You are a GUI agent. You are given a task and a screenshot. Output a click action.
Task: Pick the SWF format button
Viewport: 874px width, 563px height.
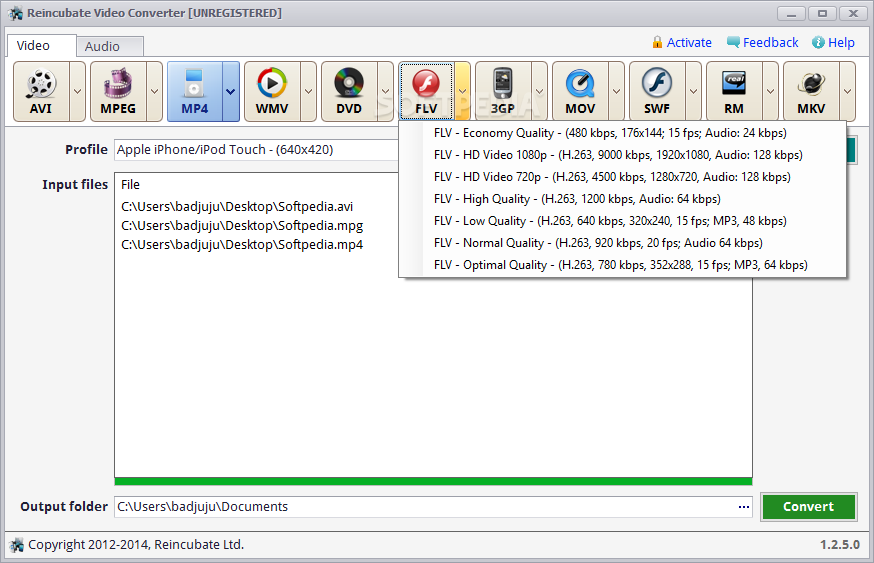pyautogui.click(x=657, y=91)
